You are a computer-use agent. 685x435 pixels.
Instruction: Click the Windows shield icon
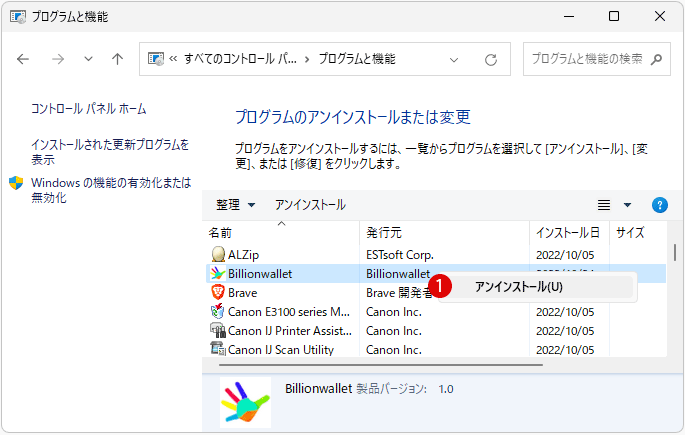pyautogui.click(x=16, y=183)
